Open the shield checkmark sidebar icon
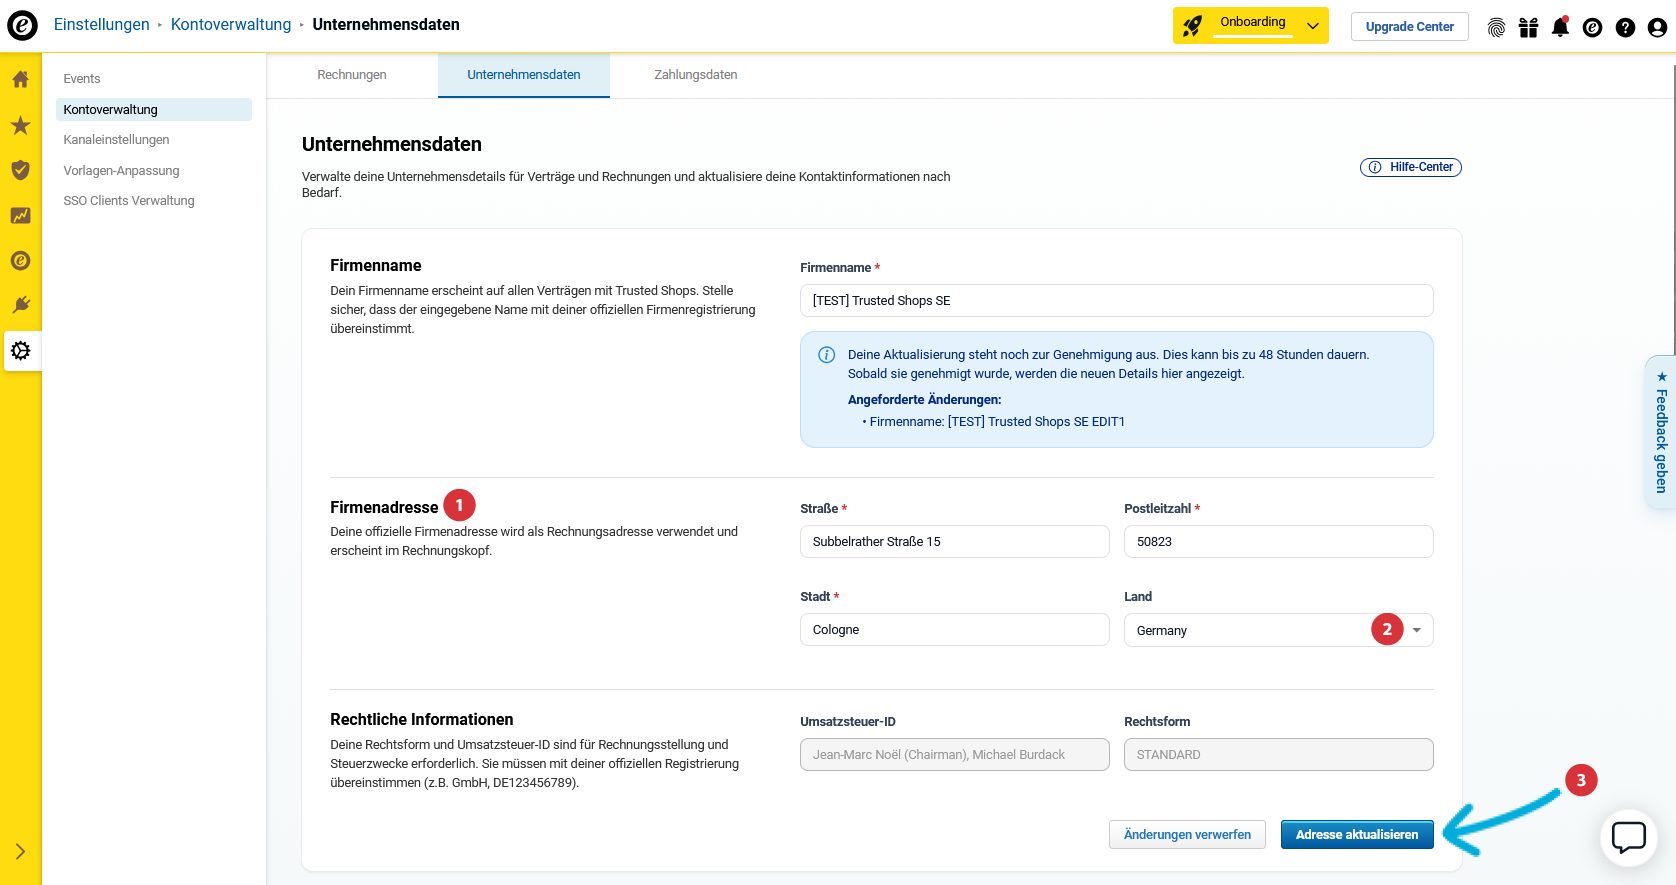Screen dimensions: 1676x885 (x=20, y=170)
